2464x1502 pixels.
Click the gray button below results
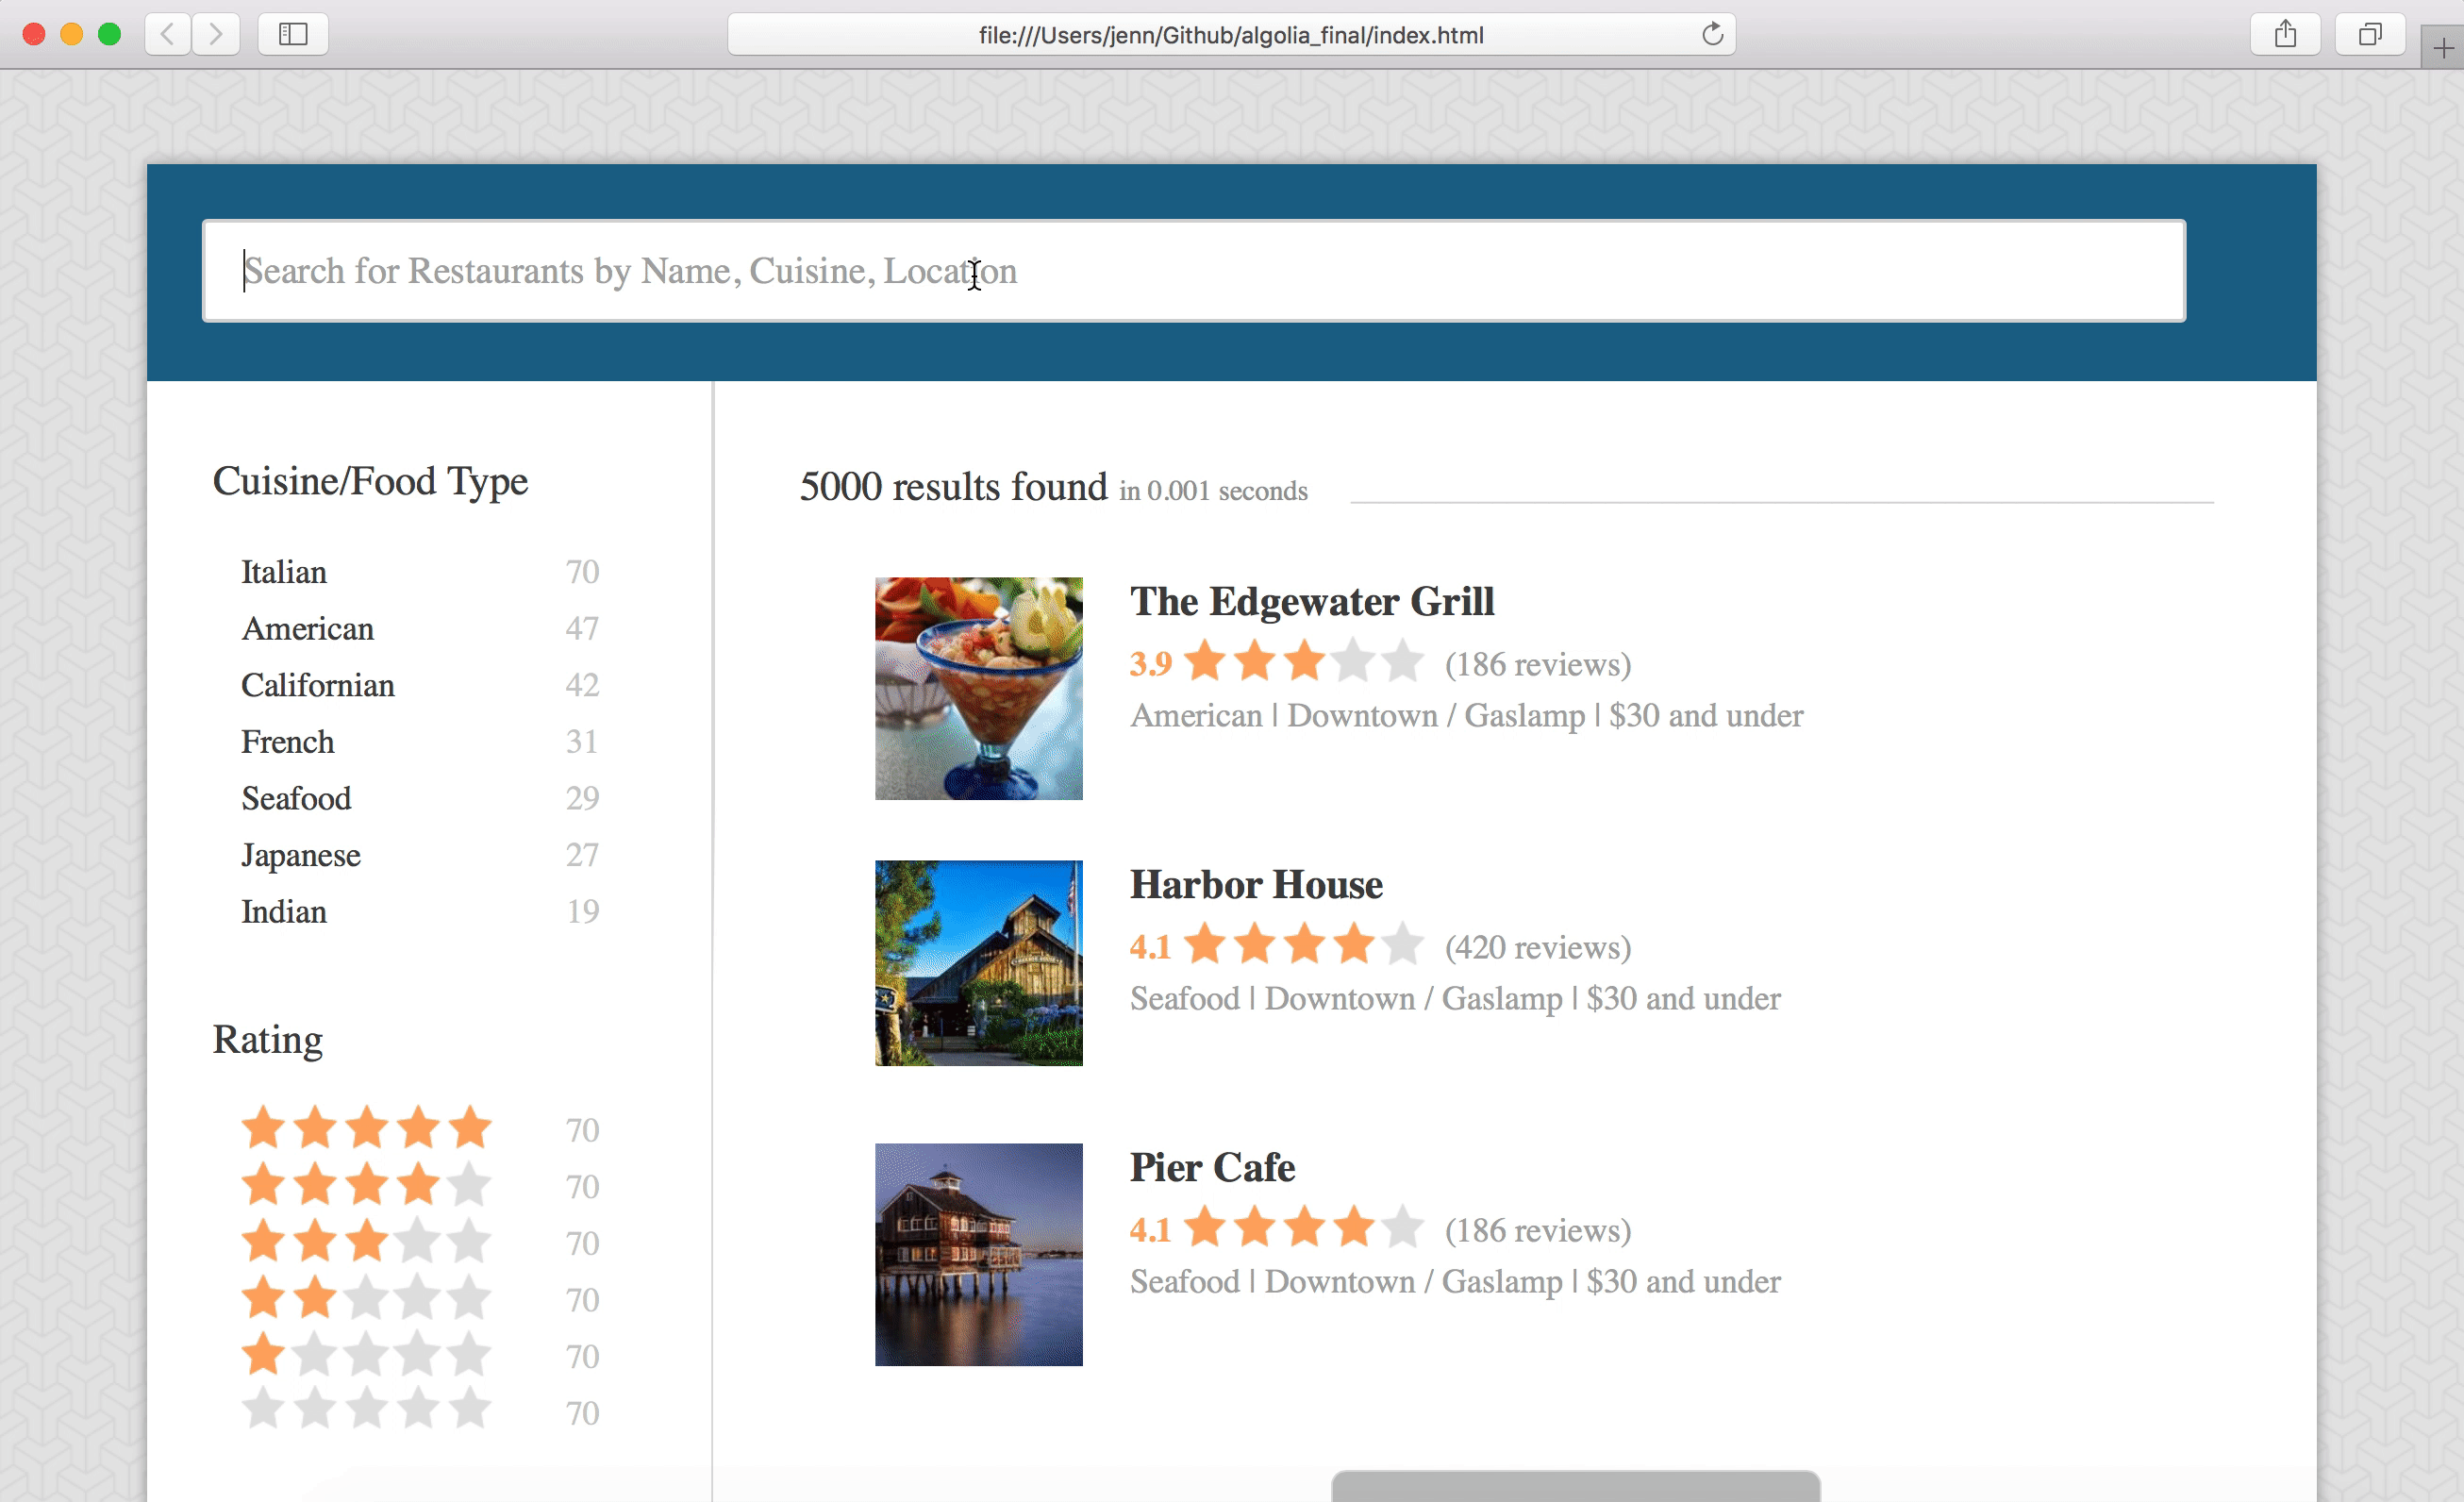[1575, 1486]
